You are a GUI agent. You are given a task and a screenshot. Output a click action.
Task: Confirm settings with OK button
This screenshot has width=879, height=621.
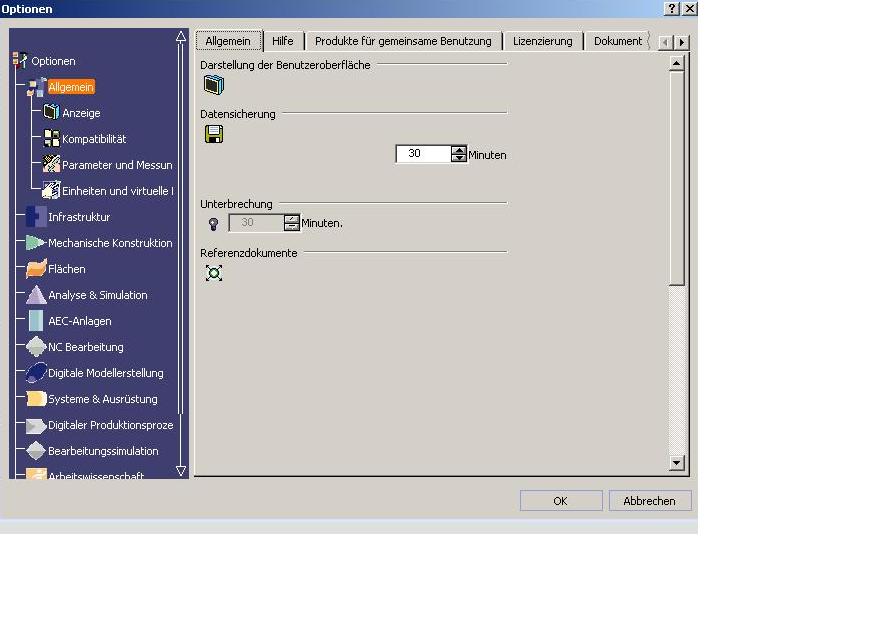point(561,500)
